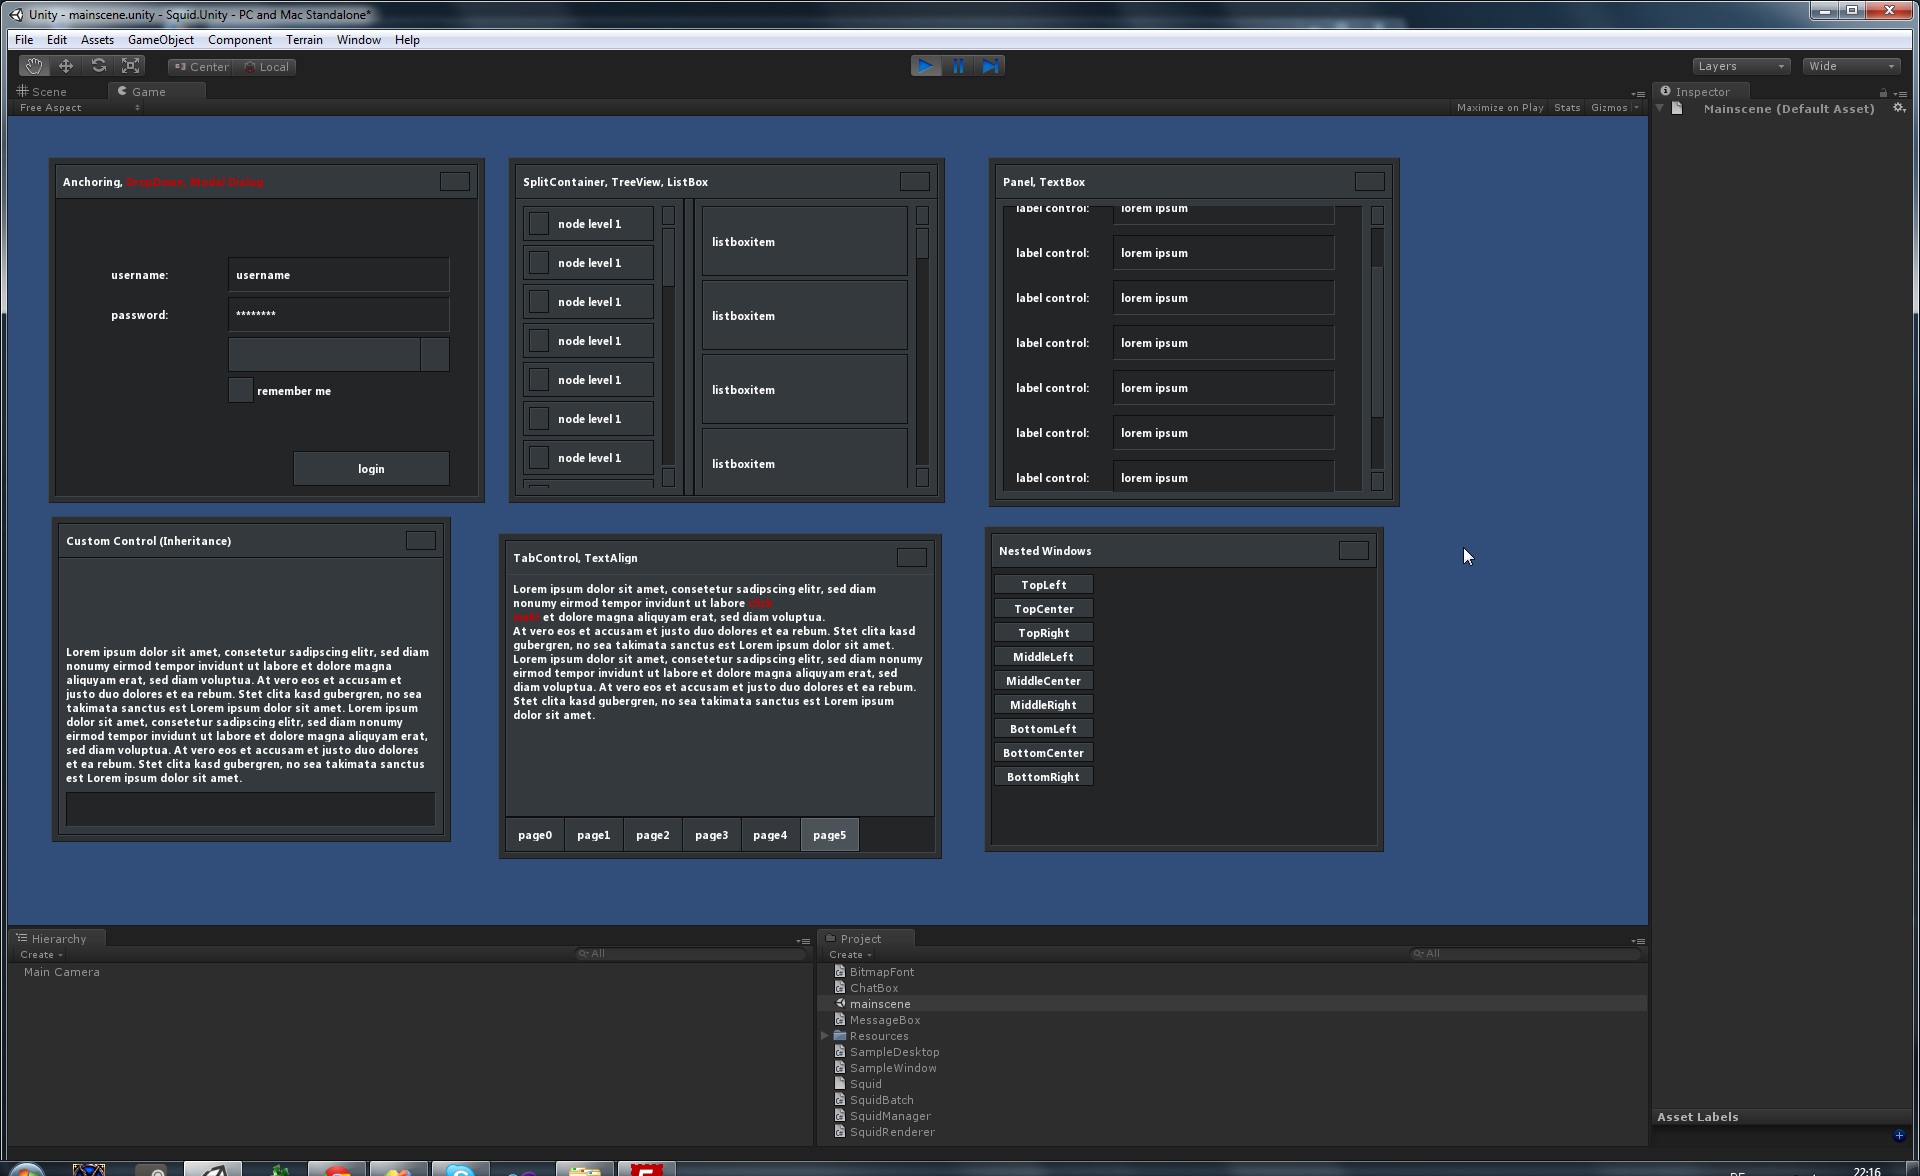Switch to the page2 tab in TabControl
The width and height of the screenshot is (1920, 1176).
click(652, 834)
